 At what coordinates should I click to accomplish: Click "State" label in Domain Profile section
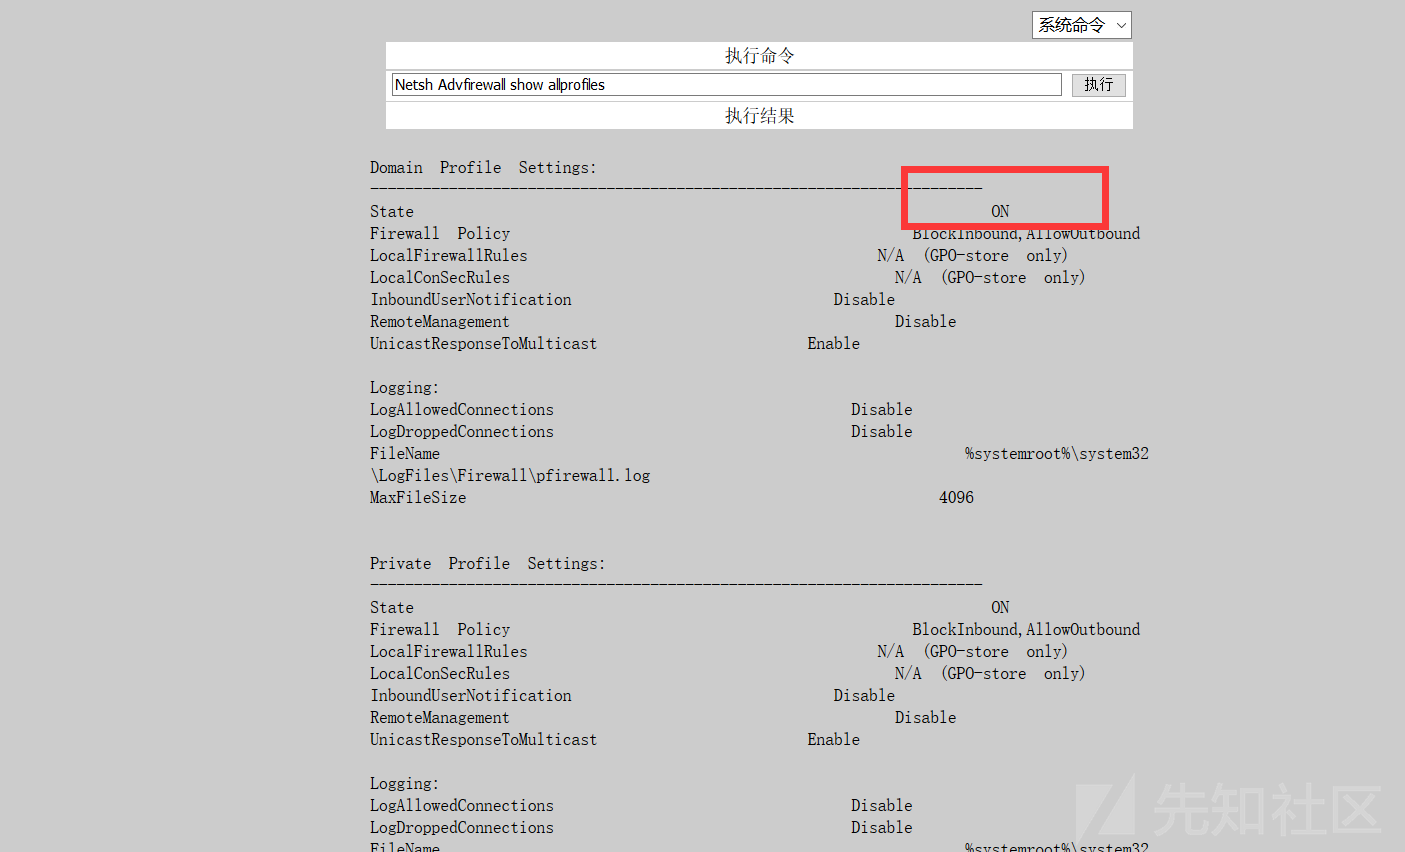tap(391, 212)
